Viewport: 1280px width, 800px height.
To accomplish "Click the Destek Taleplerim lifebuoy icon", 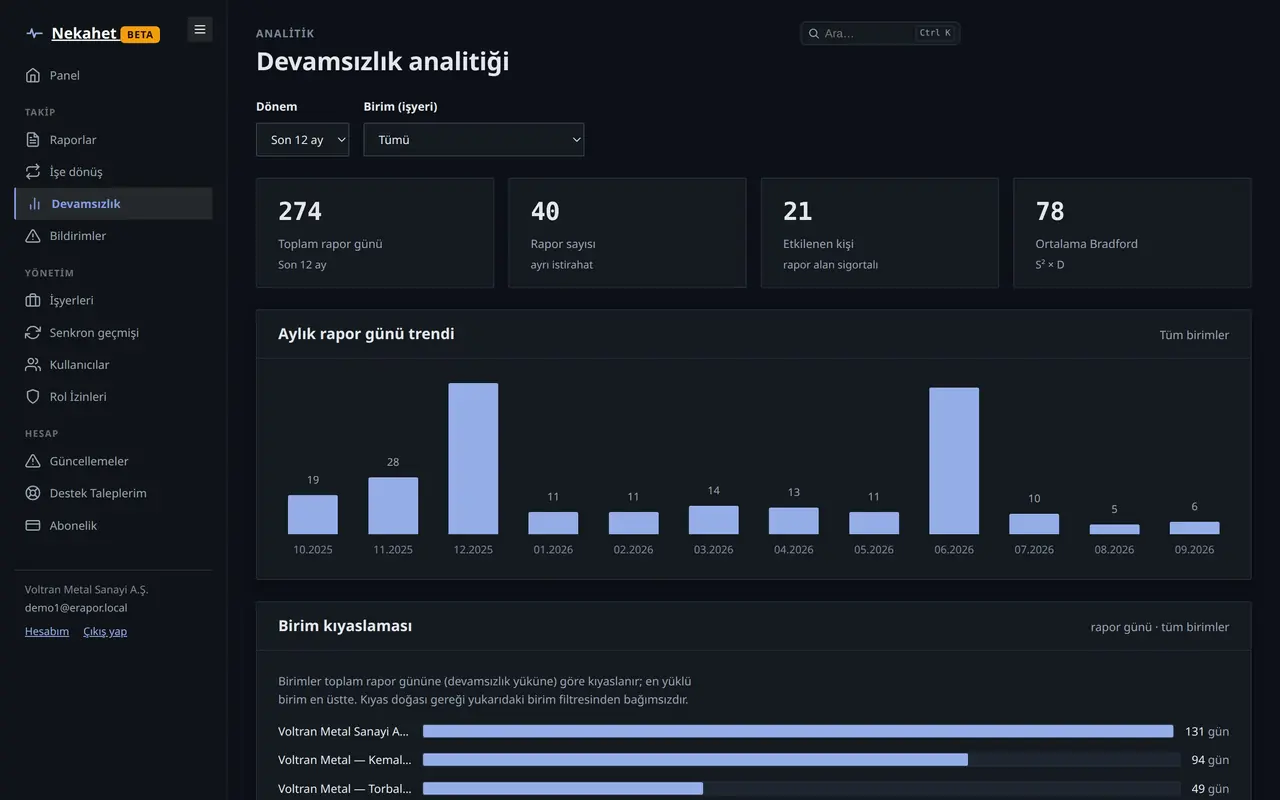I will [x=33, y=493].
